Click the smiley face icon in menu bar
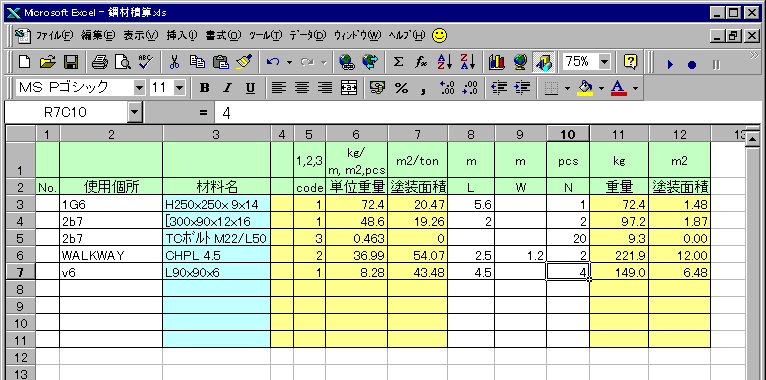The height and width of the screenshot is (380, 766). (x=440, y=35)
